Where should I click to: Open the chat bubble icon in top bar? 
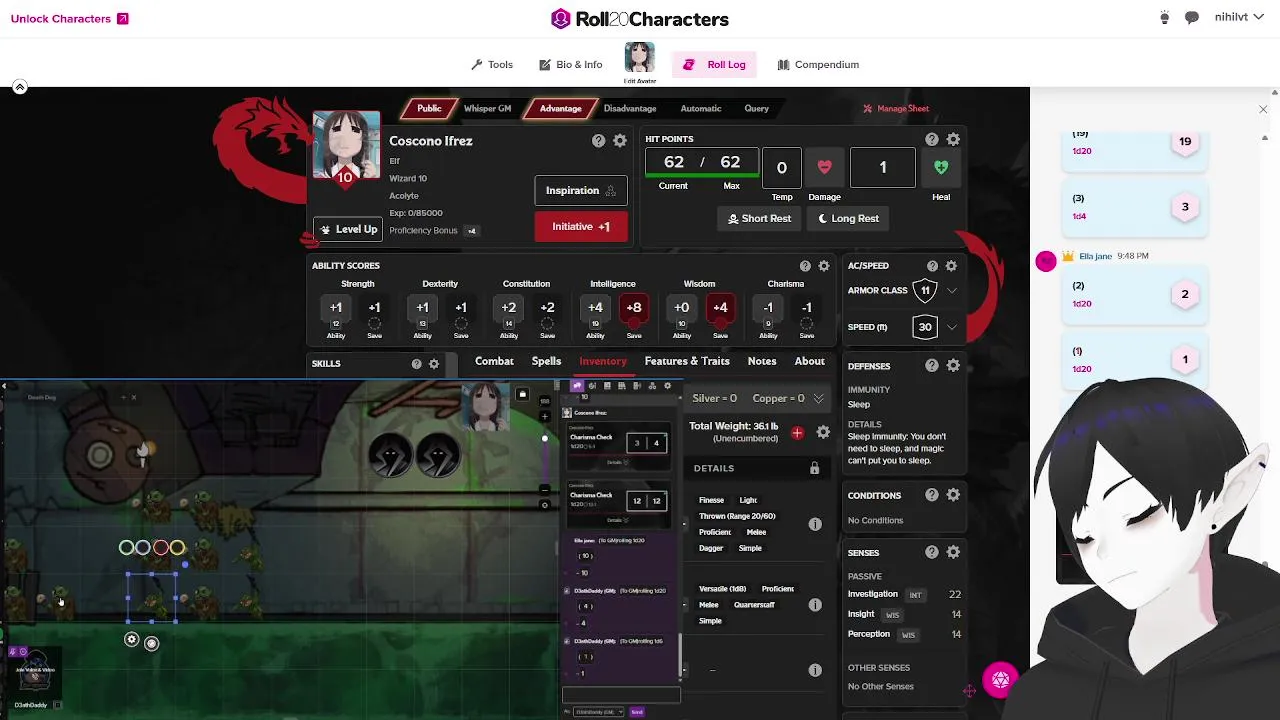coord(1192,18)
